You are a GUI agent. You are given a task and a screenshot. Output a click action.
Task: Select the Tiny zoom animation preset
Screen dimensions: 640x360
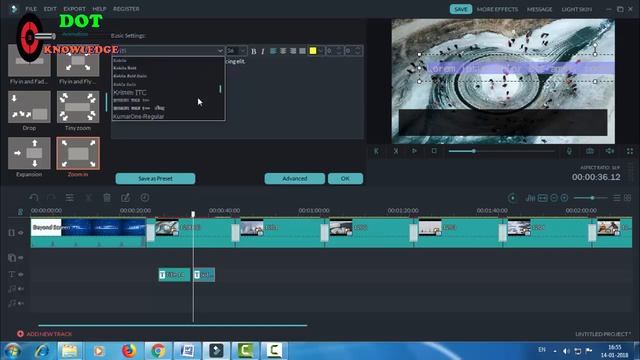[78, 107]
